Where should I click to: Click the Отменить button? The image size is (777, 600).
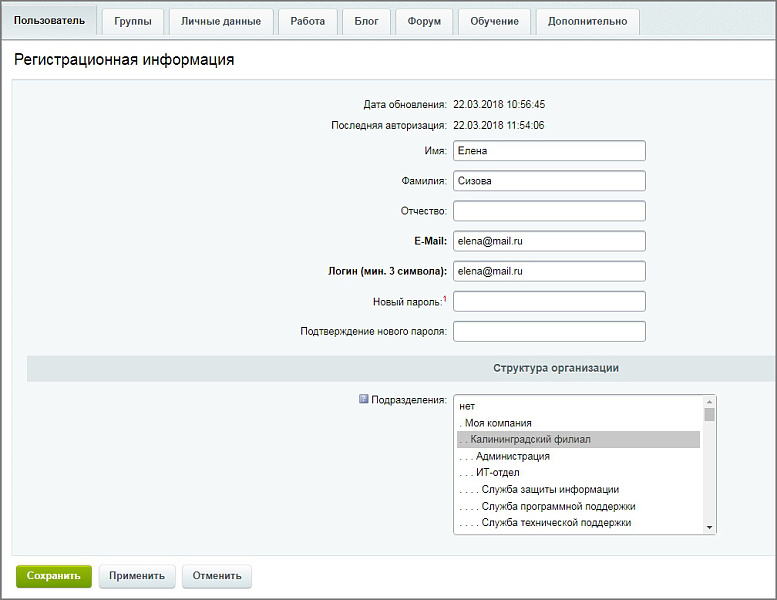[217, 576]
